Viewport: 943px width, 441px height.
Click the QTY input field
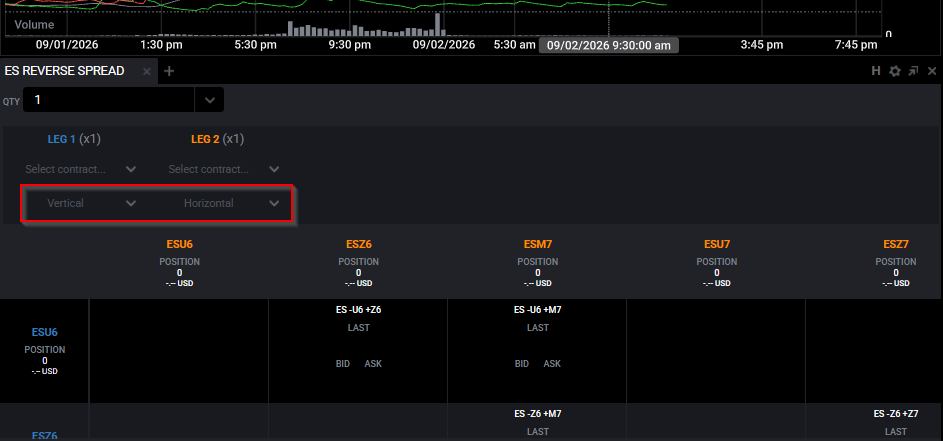(x=109, y=100)
